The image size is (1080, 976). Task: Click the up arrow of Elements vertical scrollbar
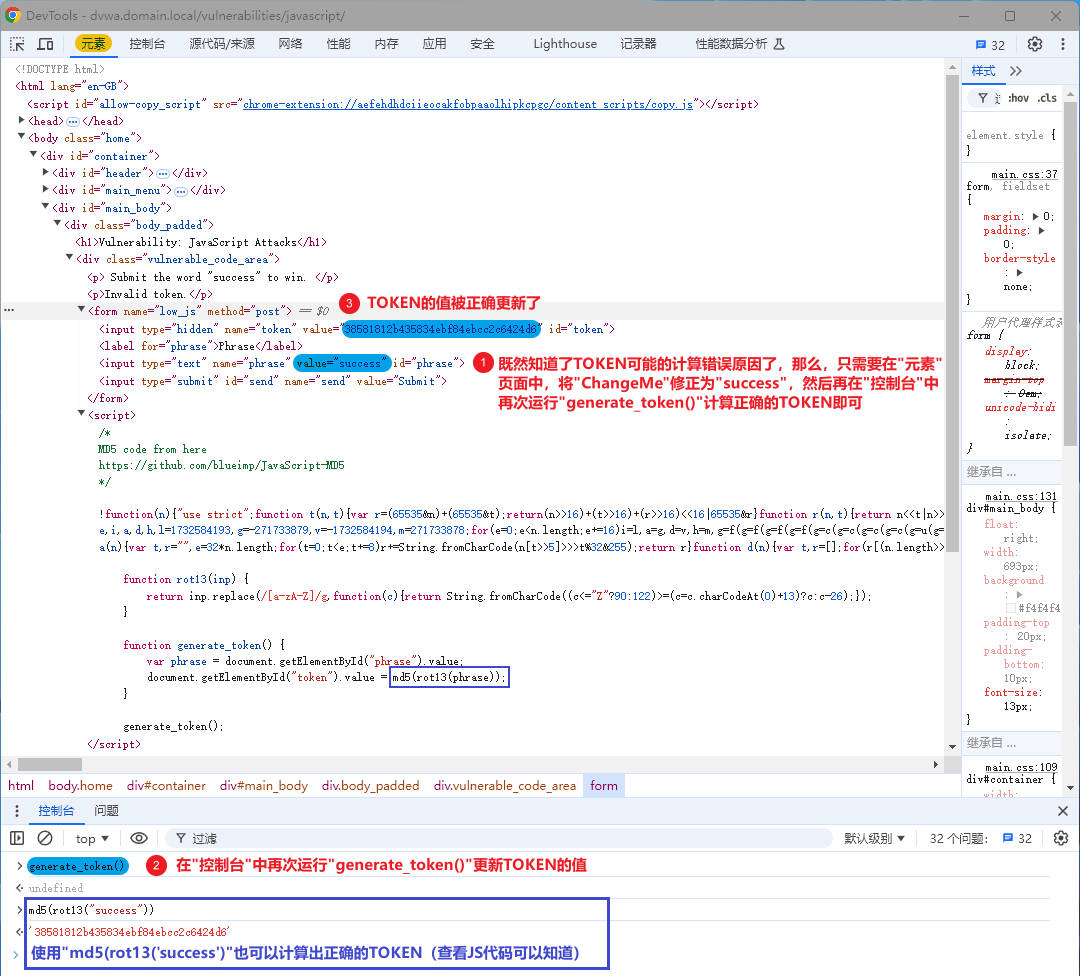[953, 68]
